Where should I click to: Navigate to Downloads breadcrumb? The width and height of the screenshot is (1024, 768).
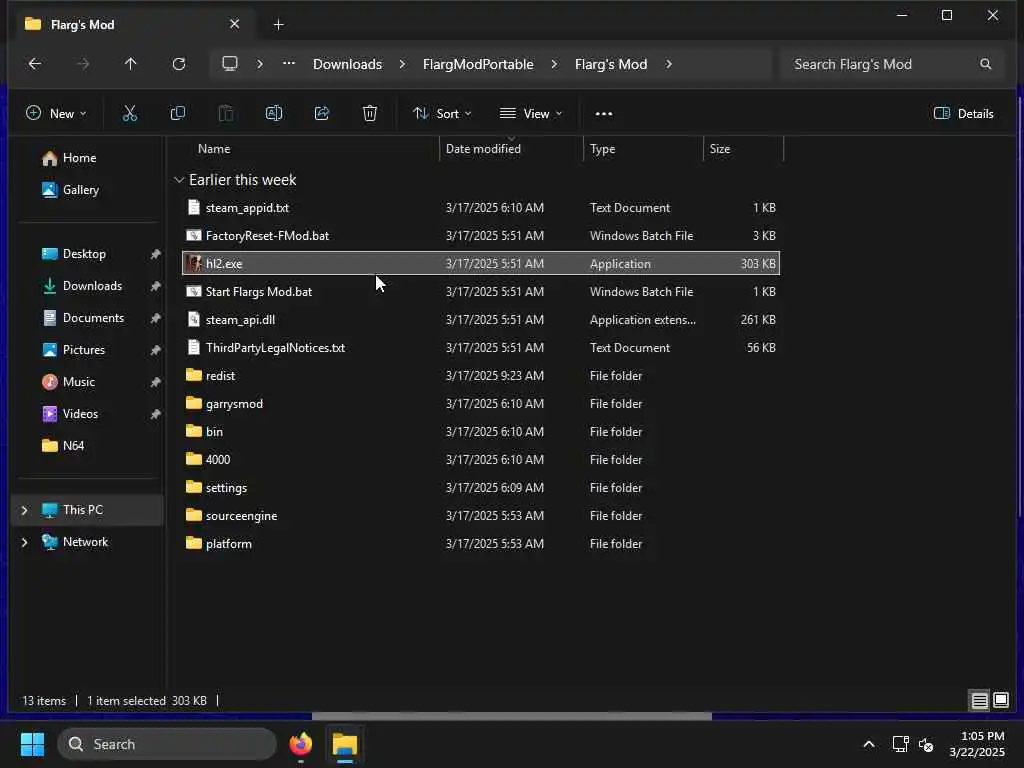tap(347, 64)
